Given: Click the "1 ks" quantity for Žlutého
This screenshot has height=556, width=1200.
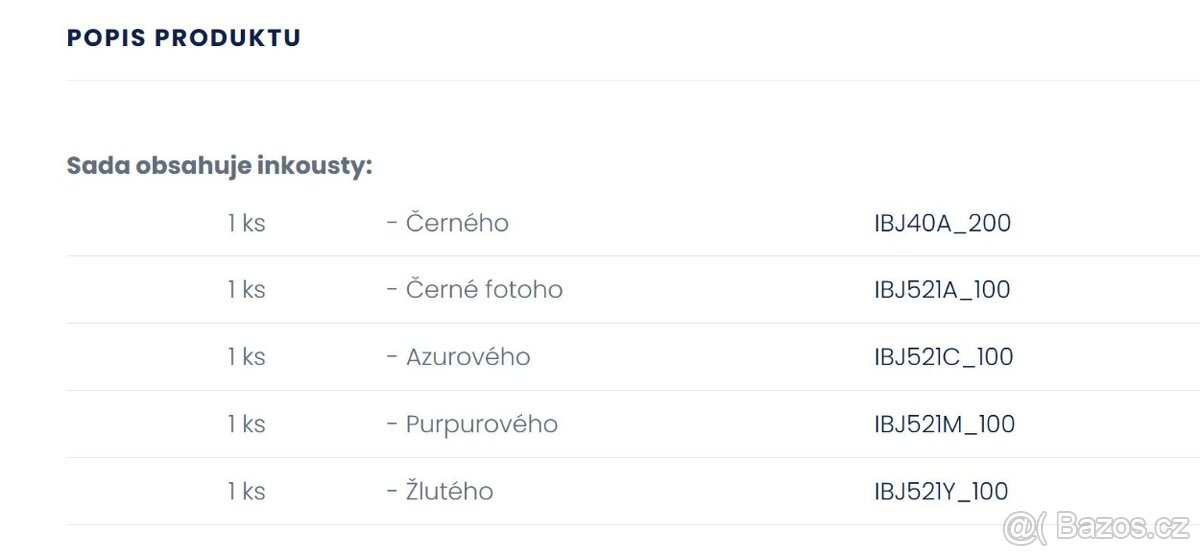Looking at the screenshot, I should (246, 491).
